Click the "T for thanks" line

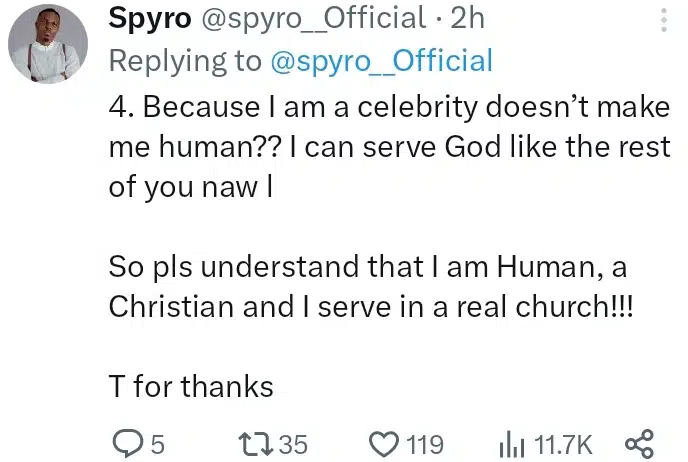pos(190,386)
